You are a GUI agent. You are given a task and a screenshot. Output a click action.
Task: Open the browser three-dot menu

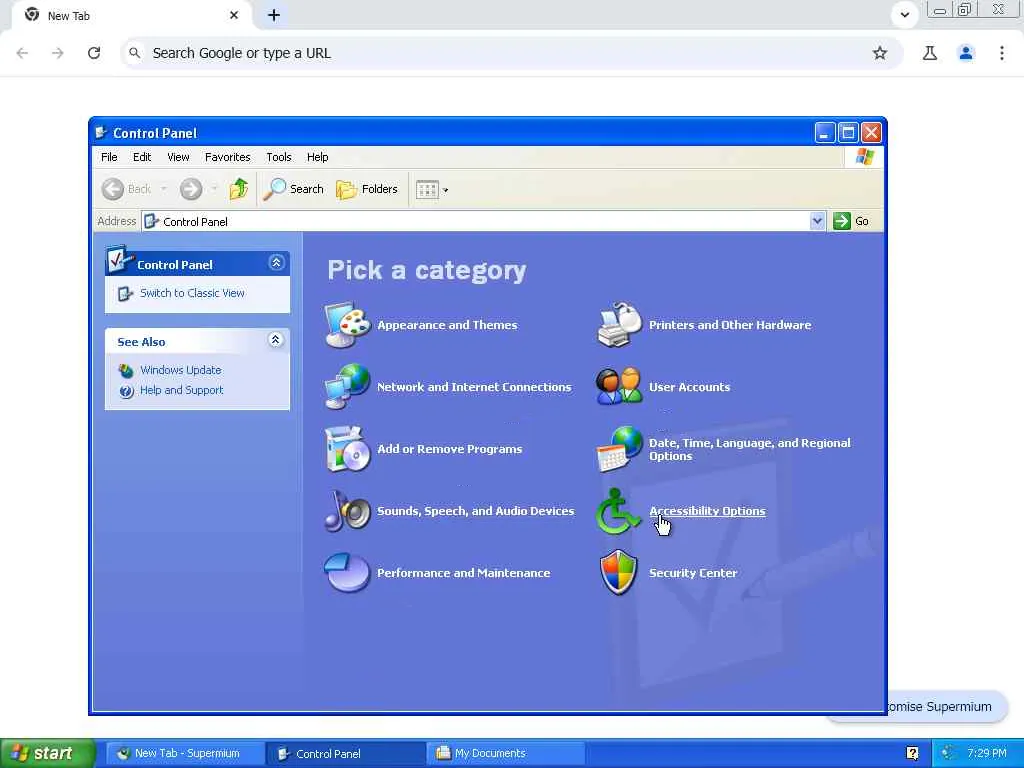1001,53
